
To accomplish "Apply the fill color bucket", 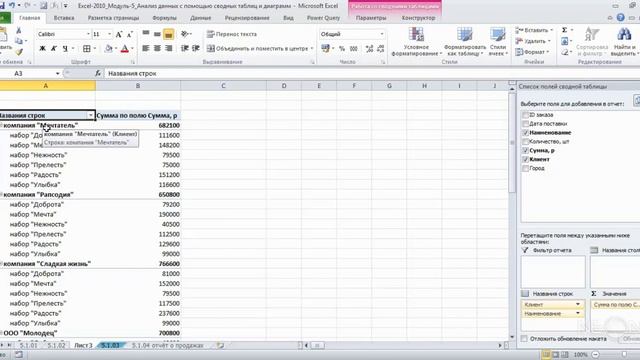I will [108, 49].
